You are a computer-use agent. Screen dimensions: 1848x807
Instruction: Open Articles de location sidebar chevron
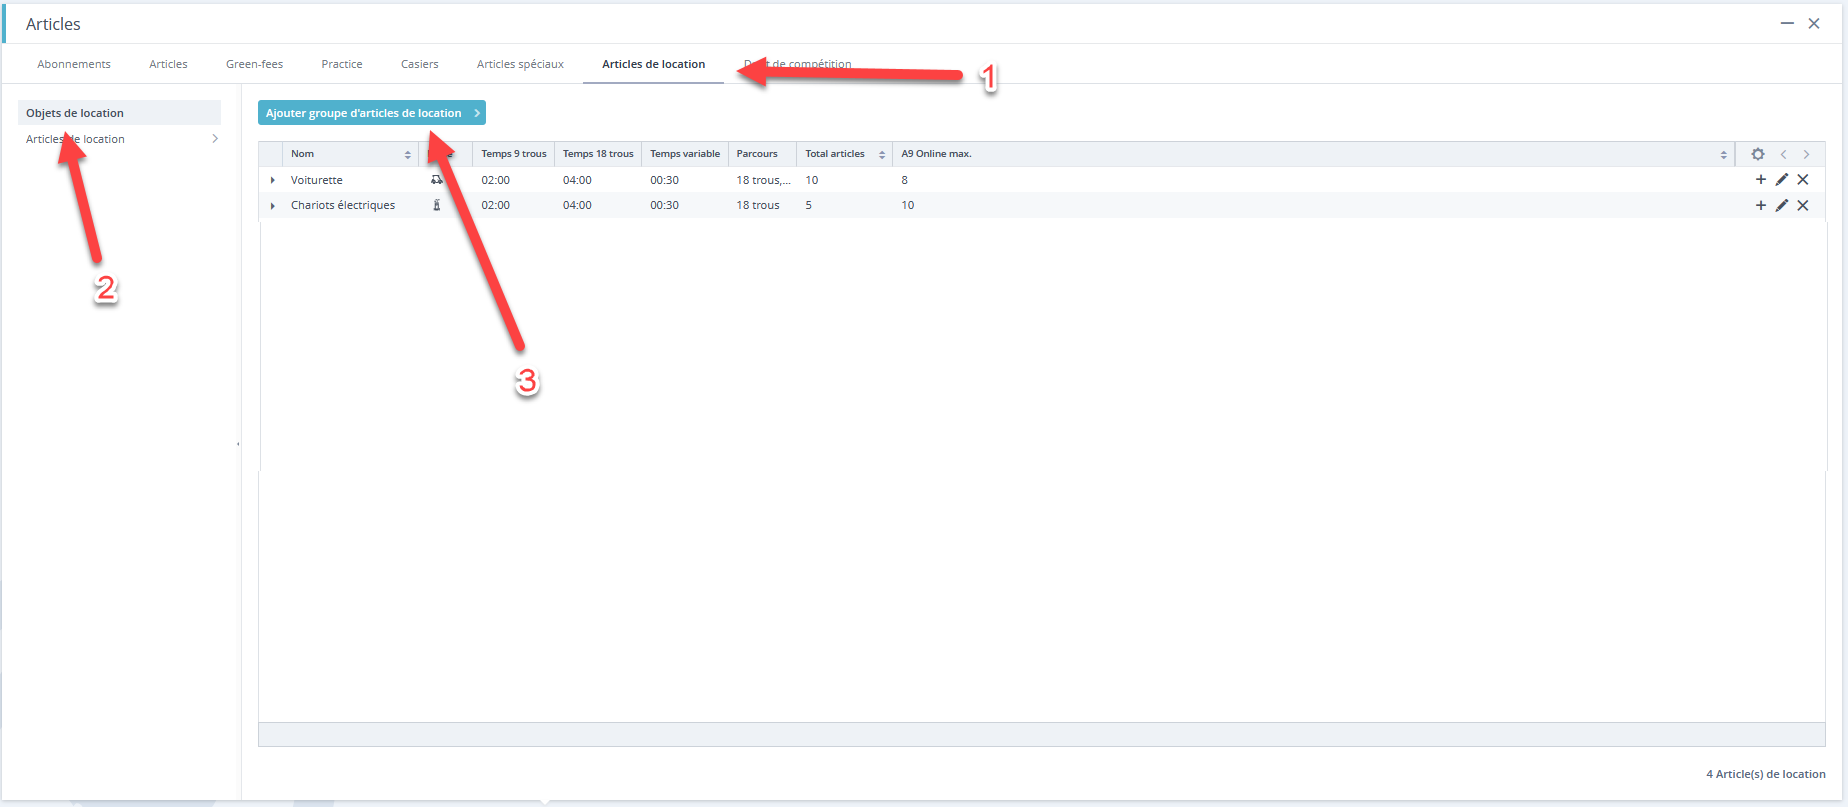(215, 139)
